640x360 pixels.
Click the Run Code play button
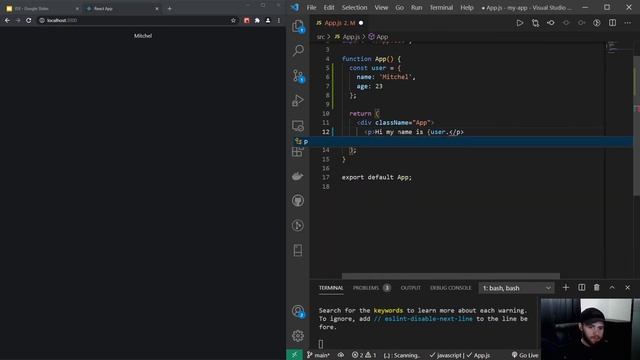[520, 23]
